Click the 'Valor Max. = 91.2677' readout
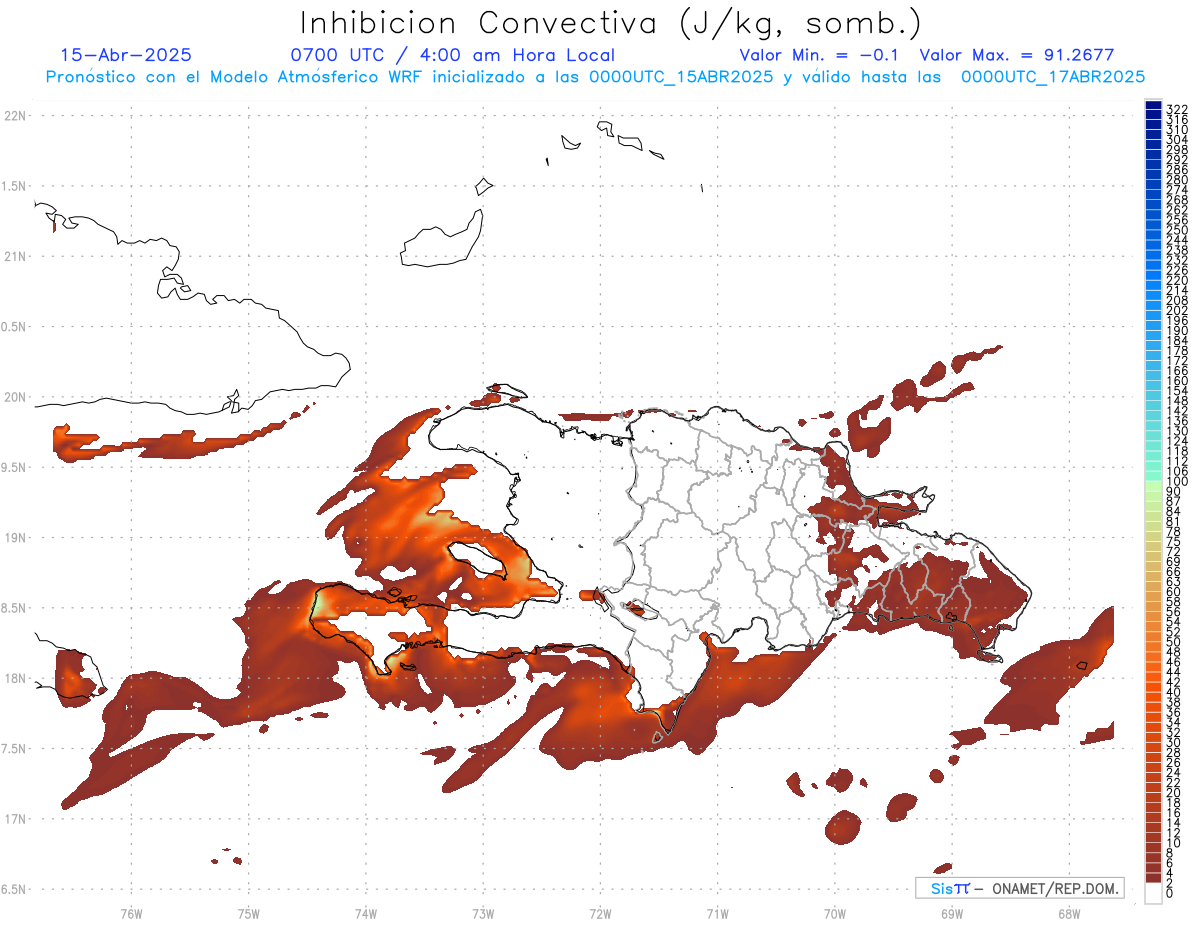1200x927 pixels. click(x=1016, y=55)
